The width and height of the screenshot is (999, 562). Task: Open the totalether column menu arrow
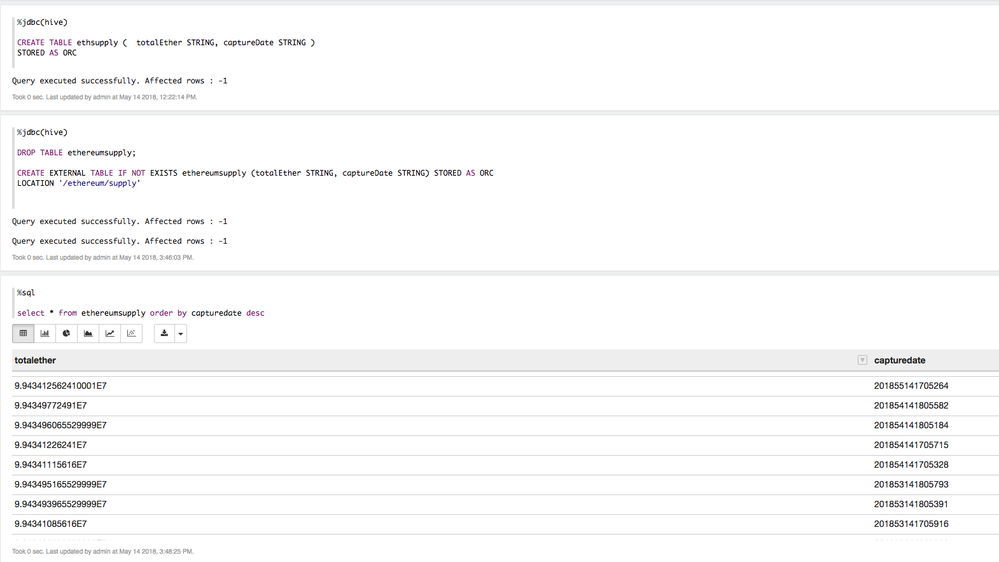coord(862,360)
